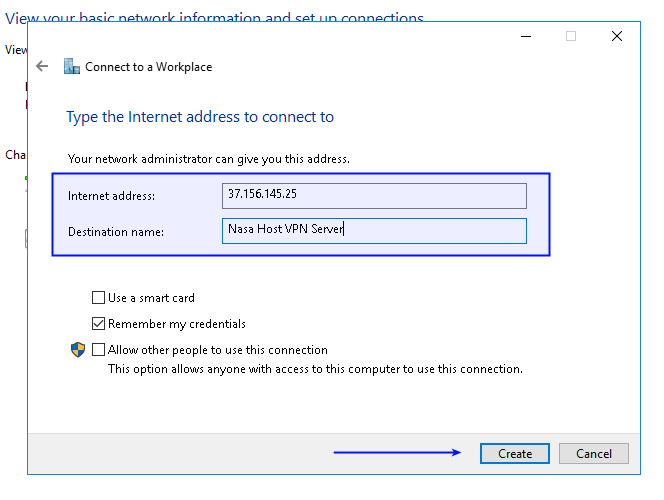The image size is (664, 500).
Task: Click the Connect to a Workplace icon
Action: point(71,66)
